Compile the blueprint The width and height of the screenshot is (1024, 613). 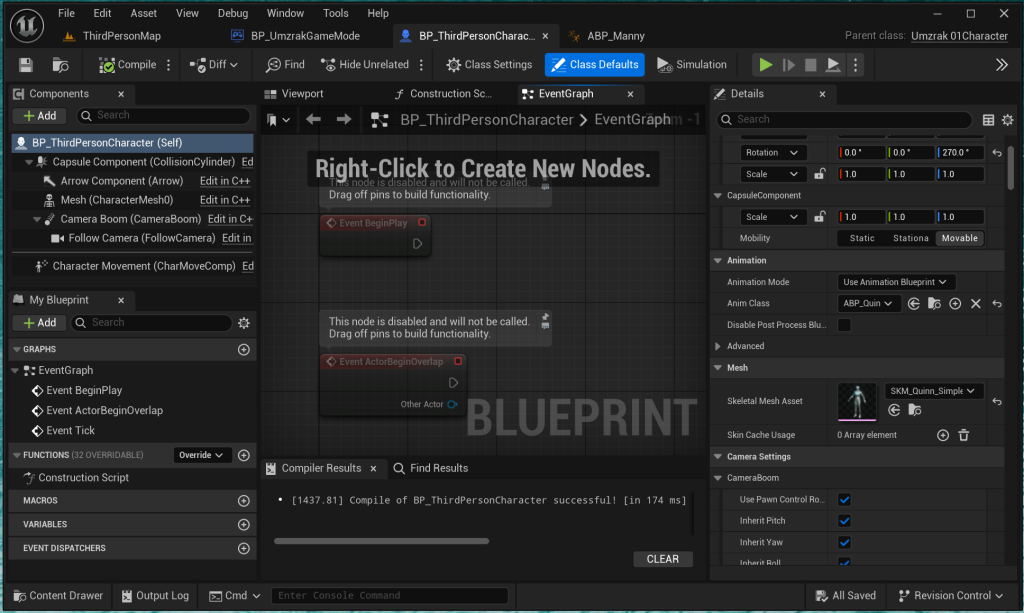[127, 65]
